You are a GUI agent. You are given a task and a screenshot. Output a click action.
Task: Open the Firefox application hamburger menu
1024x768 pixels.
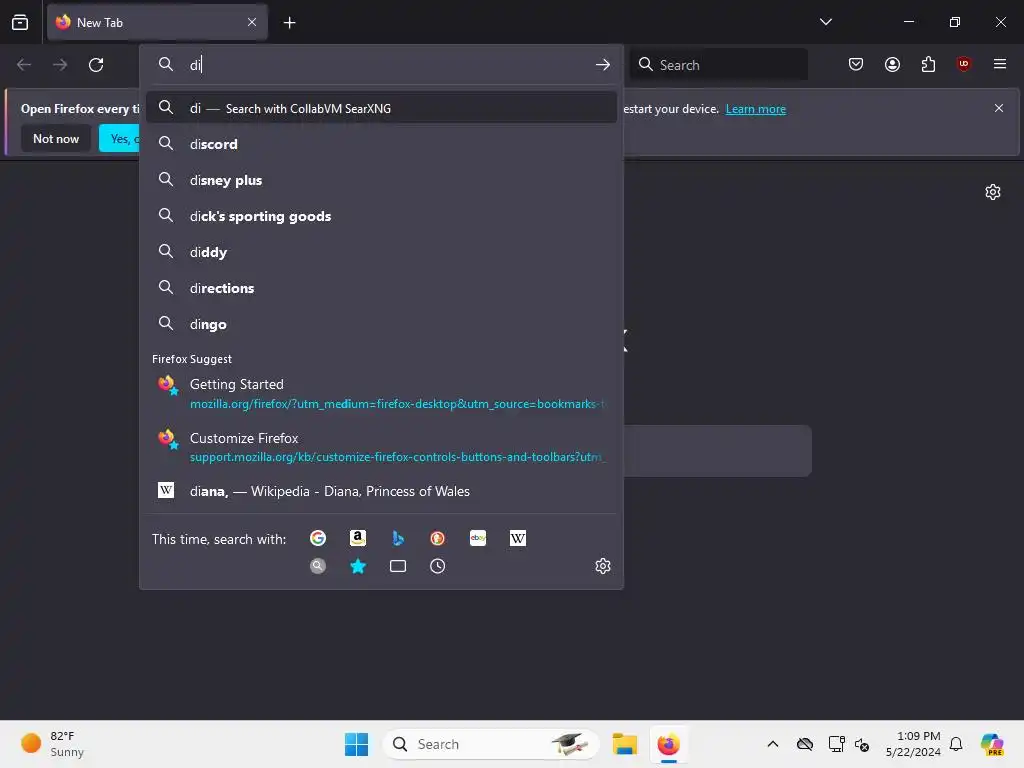click(1000, 64)
